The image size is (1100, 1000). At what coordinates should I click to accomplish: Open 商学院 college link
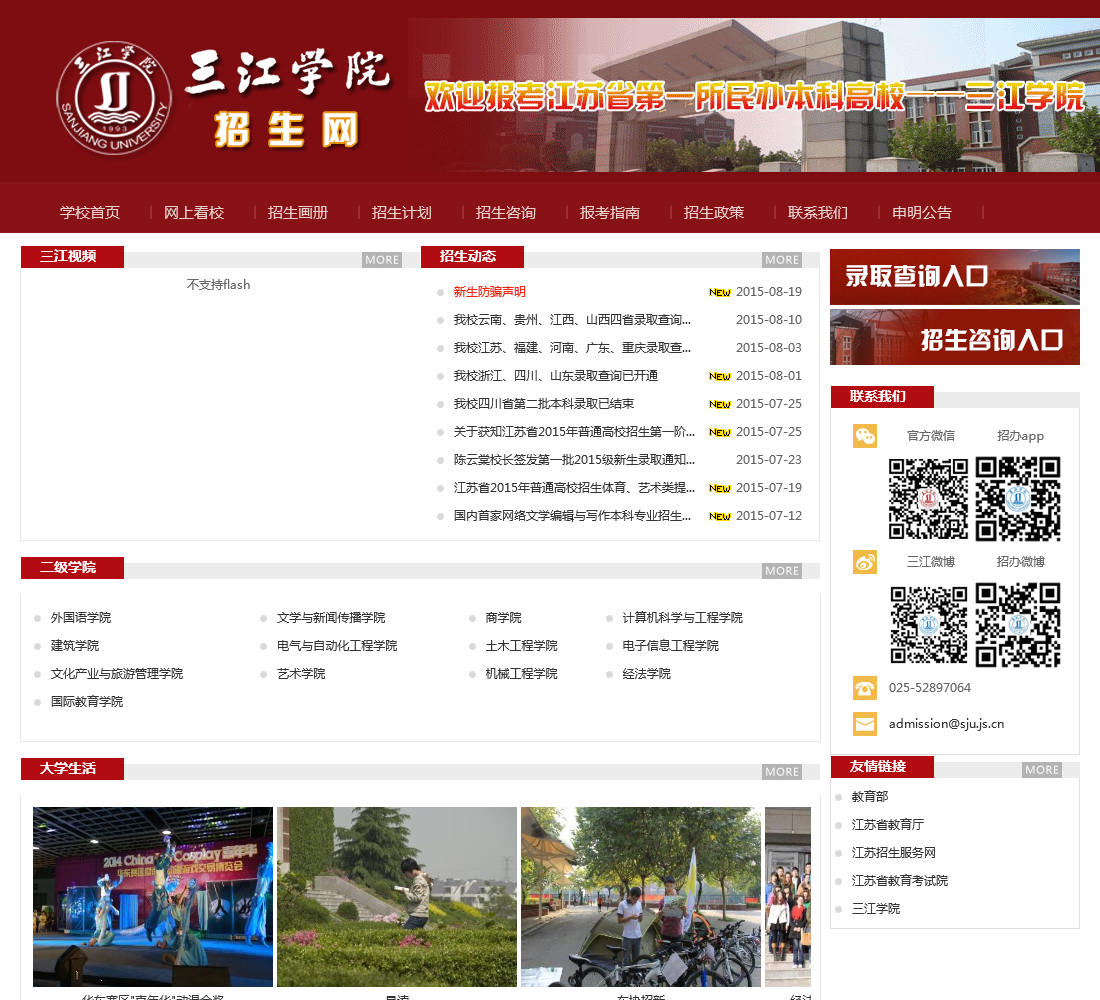504,618
